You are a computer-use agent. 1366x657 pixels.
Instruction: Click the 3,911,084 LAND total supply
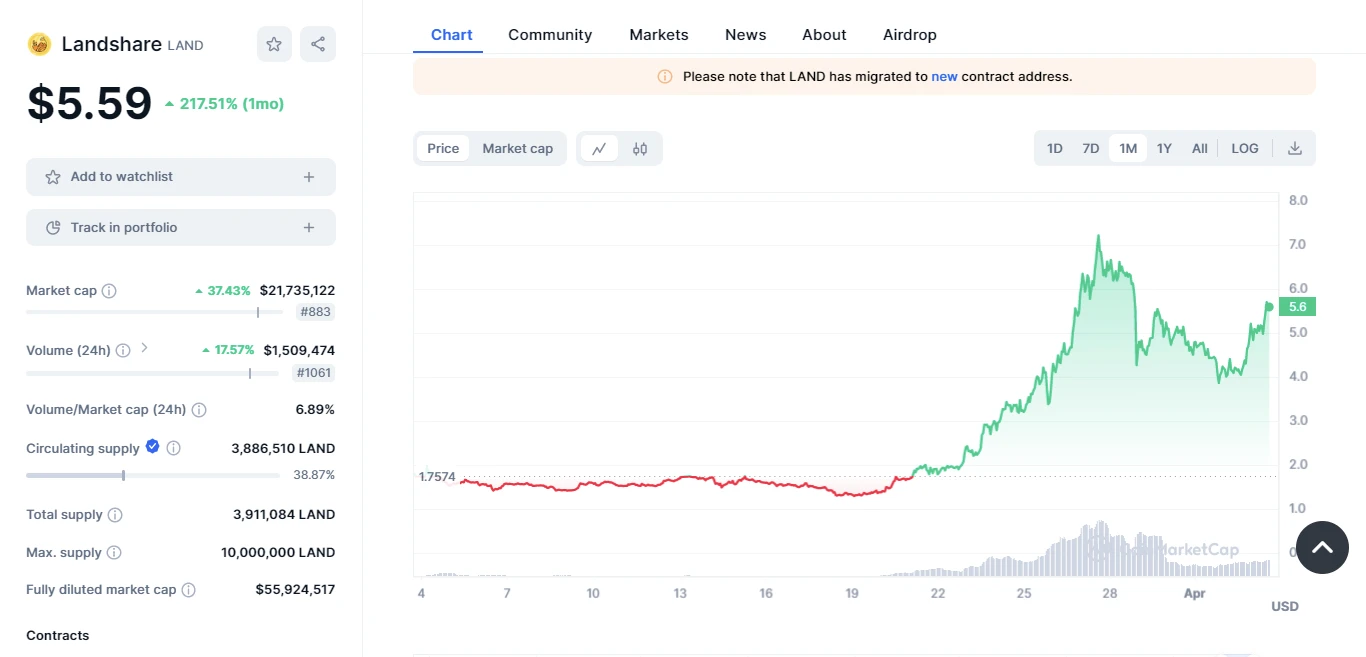pos(284,515)
